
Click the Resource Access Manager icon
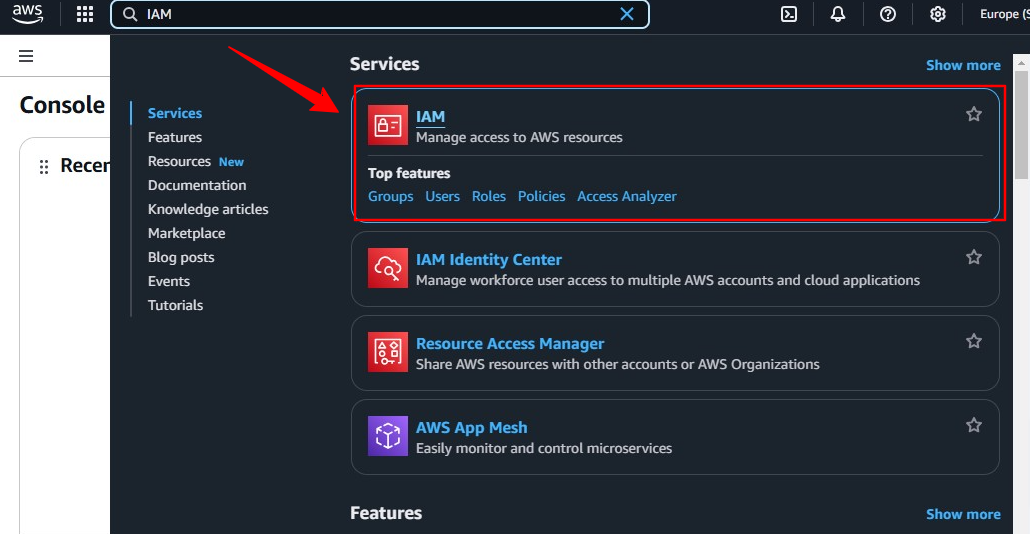coord(388,352)
